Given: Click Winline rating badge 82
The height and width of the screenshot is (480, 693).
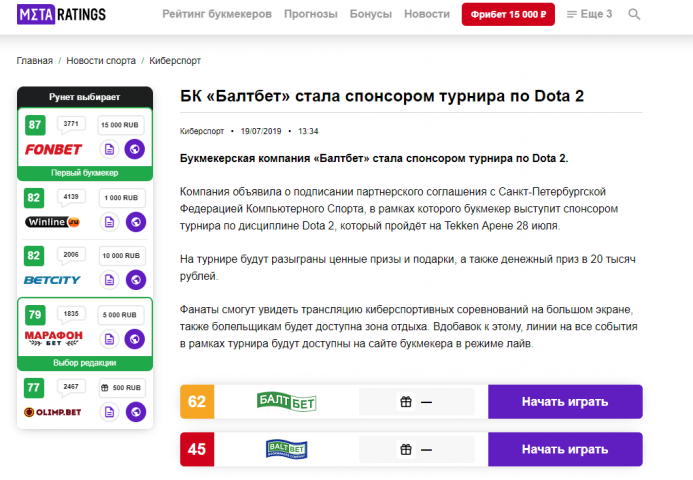Looking at the screenshot, I should [34, 198].
